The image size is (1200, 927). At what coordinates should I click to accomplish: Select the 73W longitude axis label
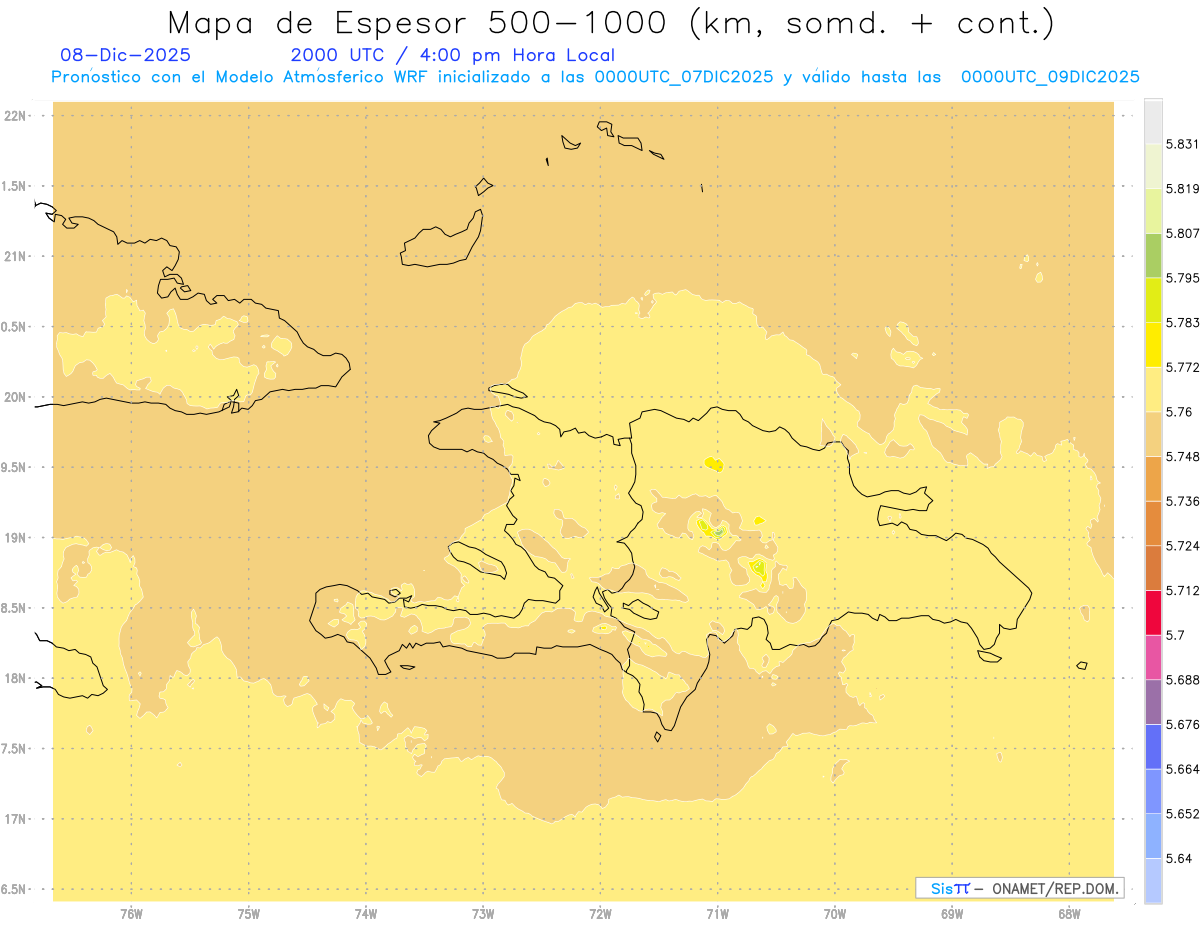click(483, 914)
